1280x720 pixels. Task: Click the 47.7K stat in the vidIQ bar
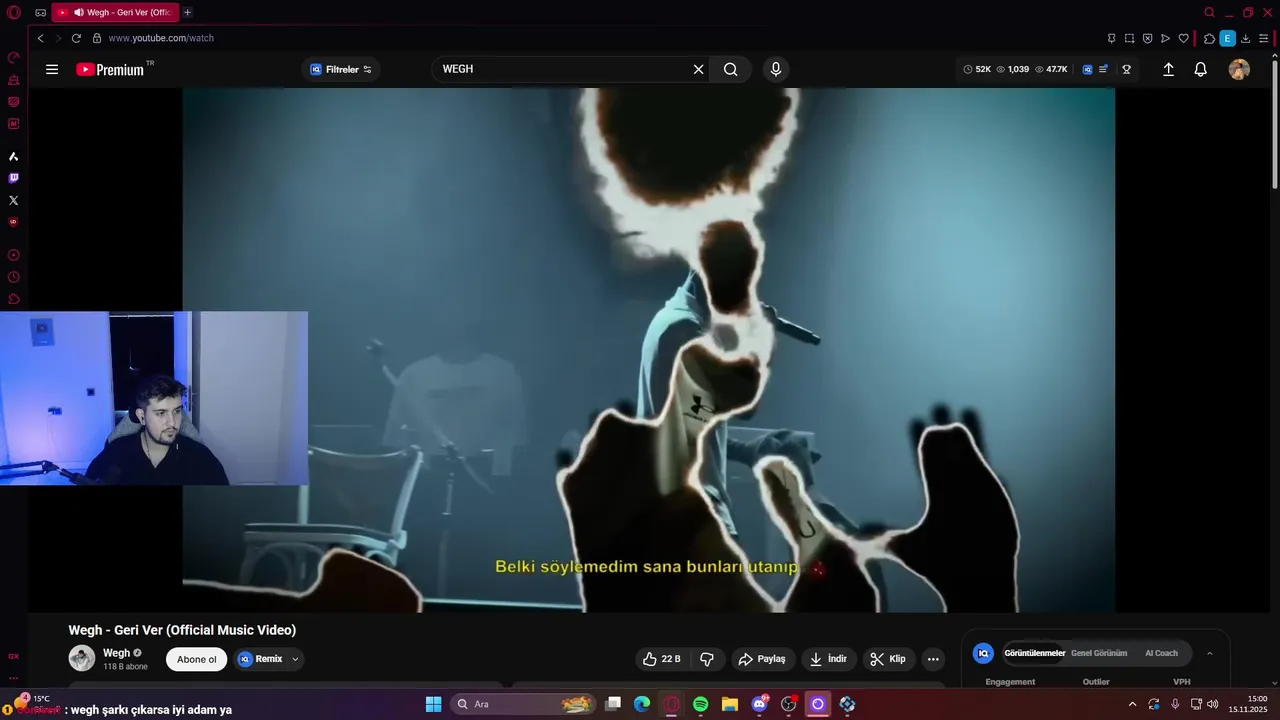[x=1051, y=69]
